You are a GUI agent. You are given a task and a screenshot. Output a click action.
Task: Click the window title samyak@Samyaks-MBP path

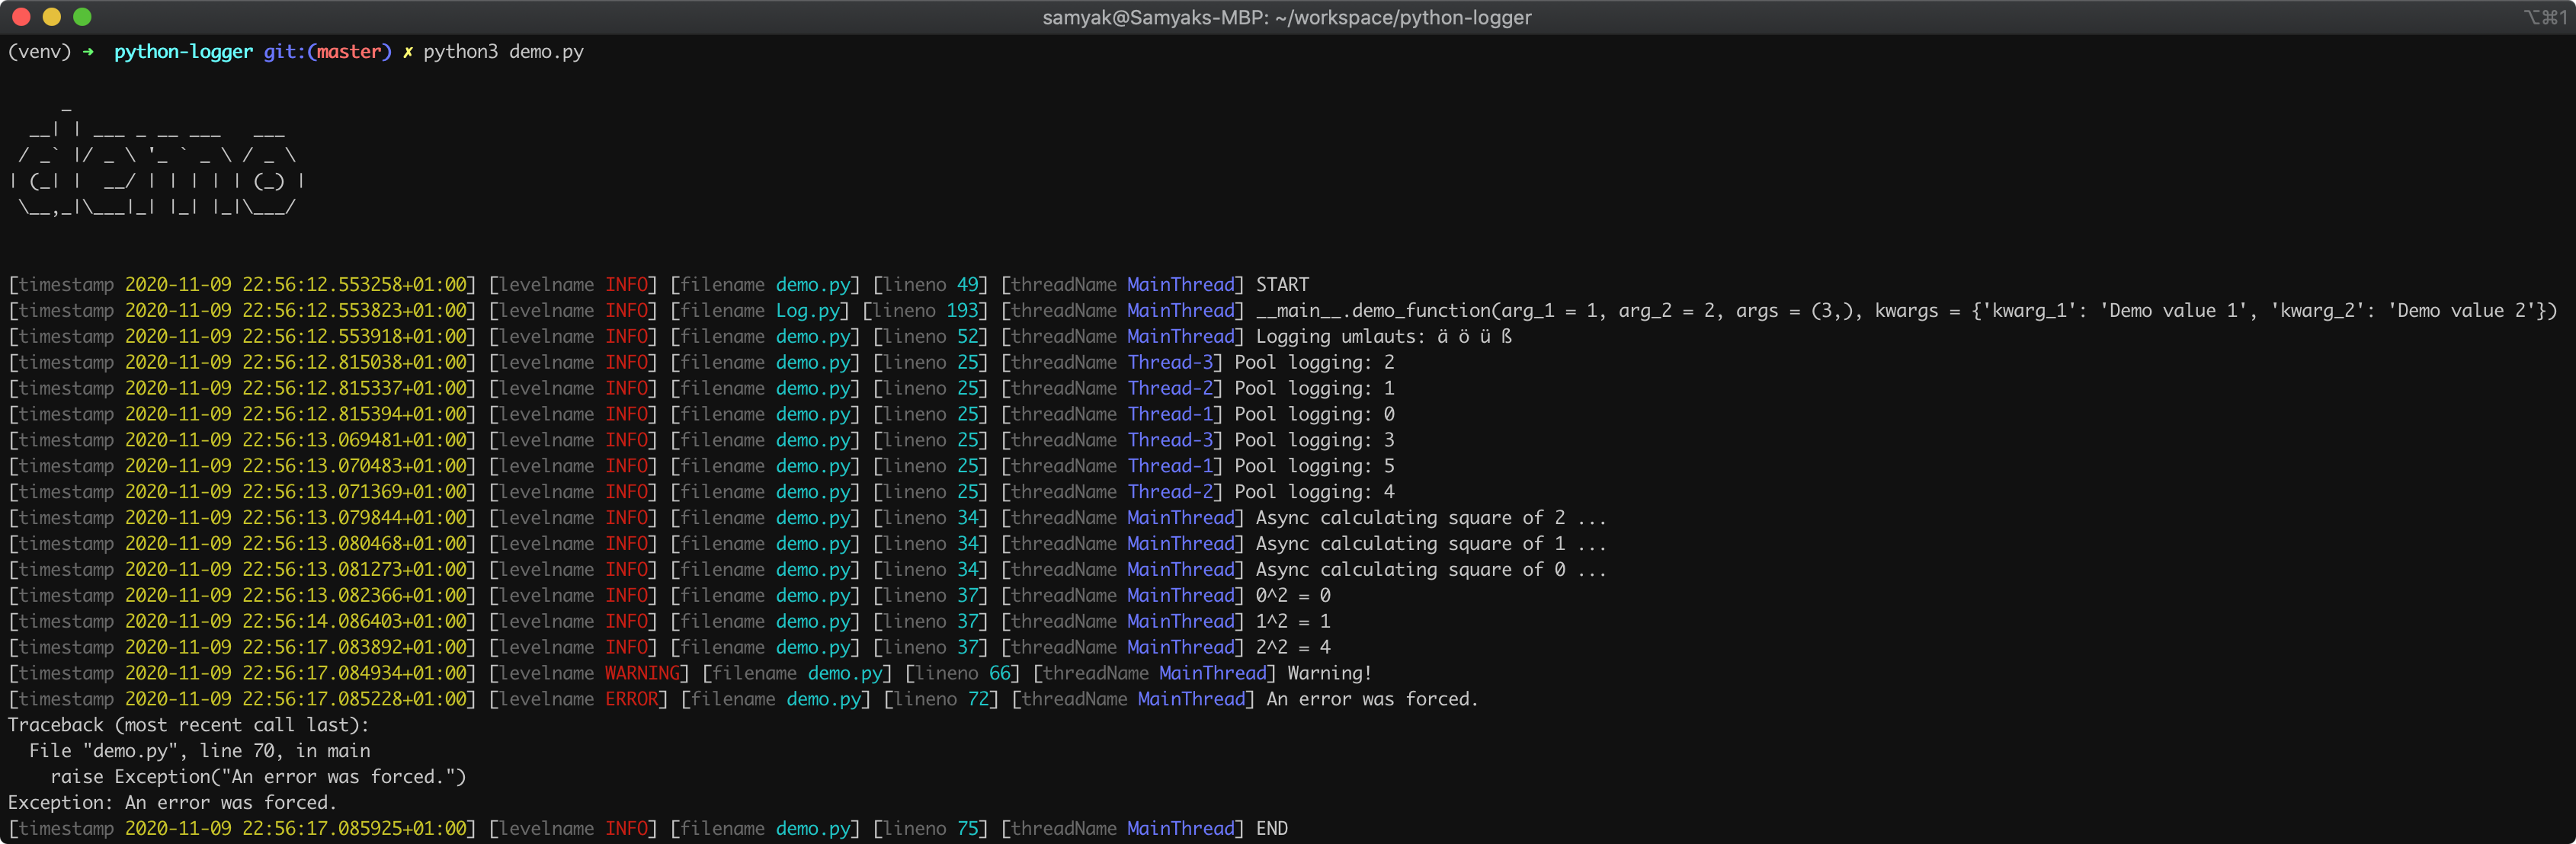1286,17
